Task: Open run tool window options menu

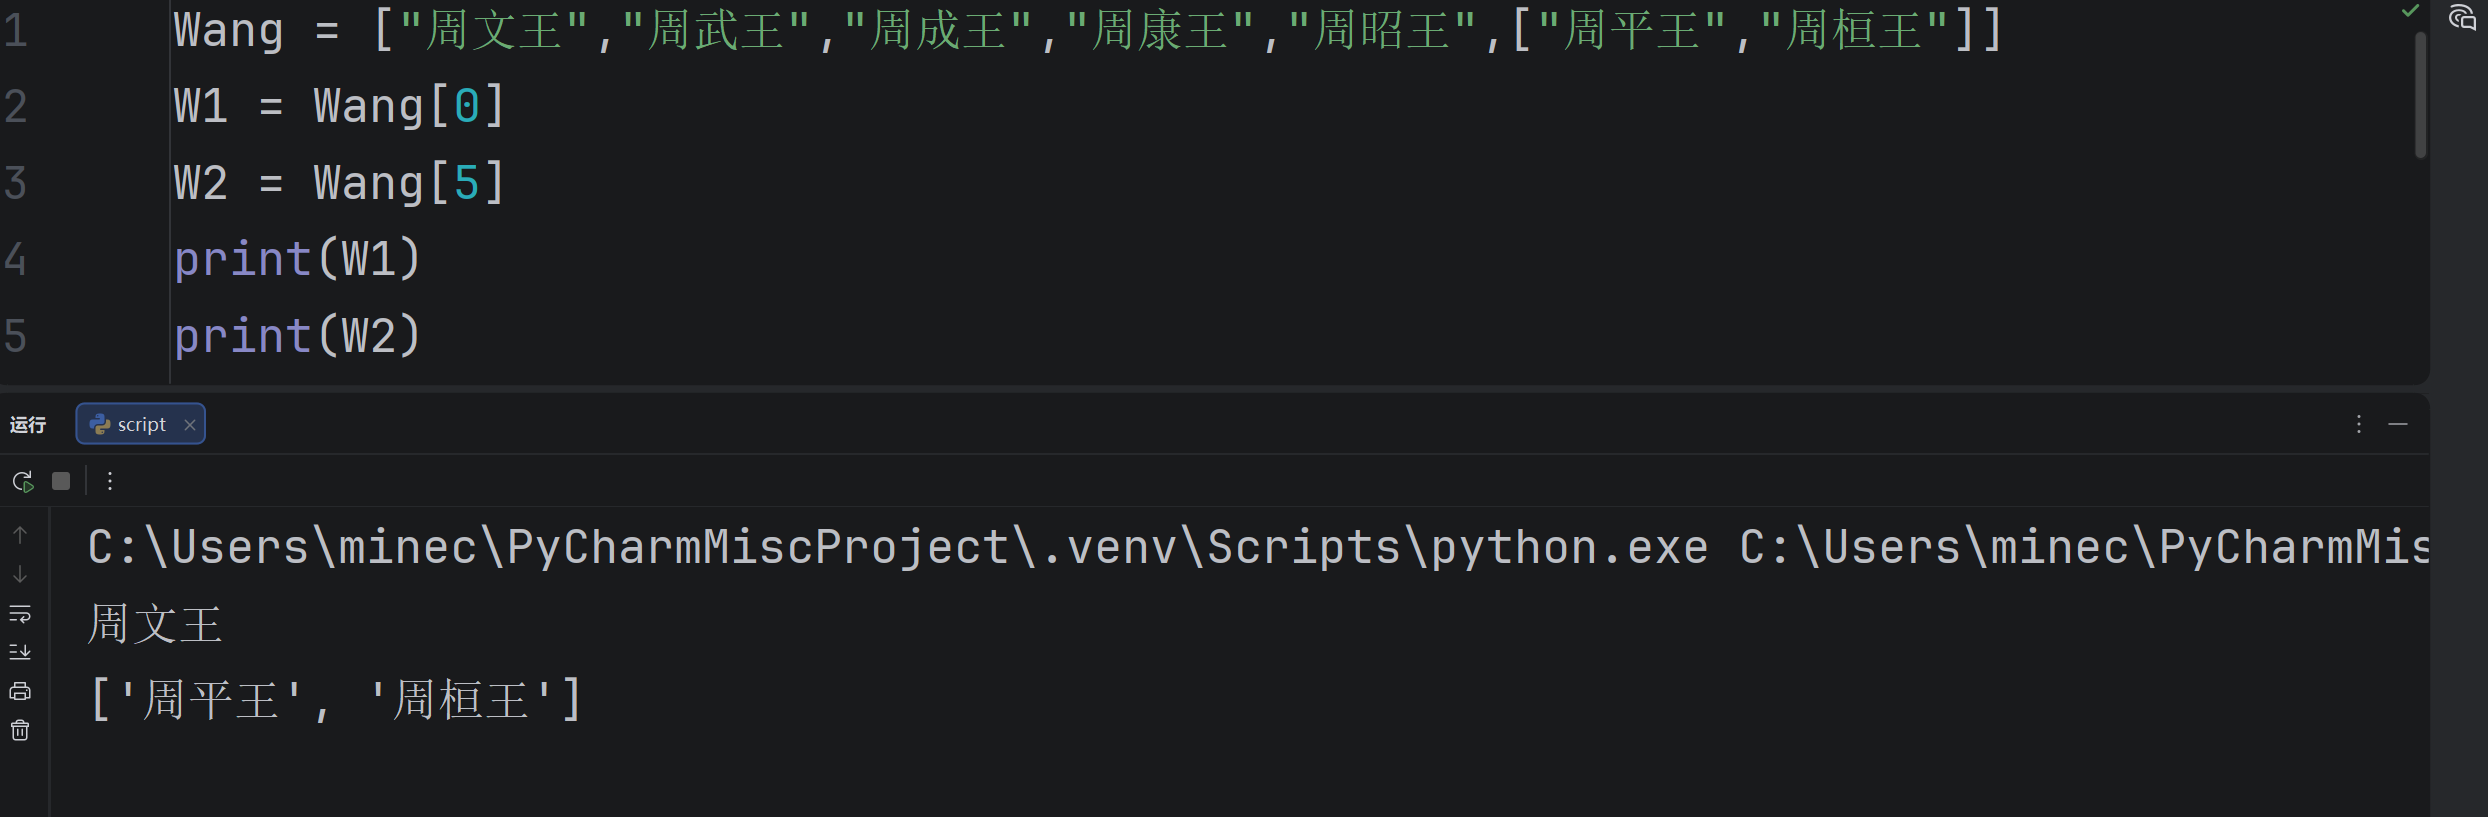Action: click(2359, 424)
